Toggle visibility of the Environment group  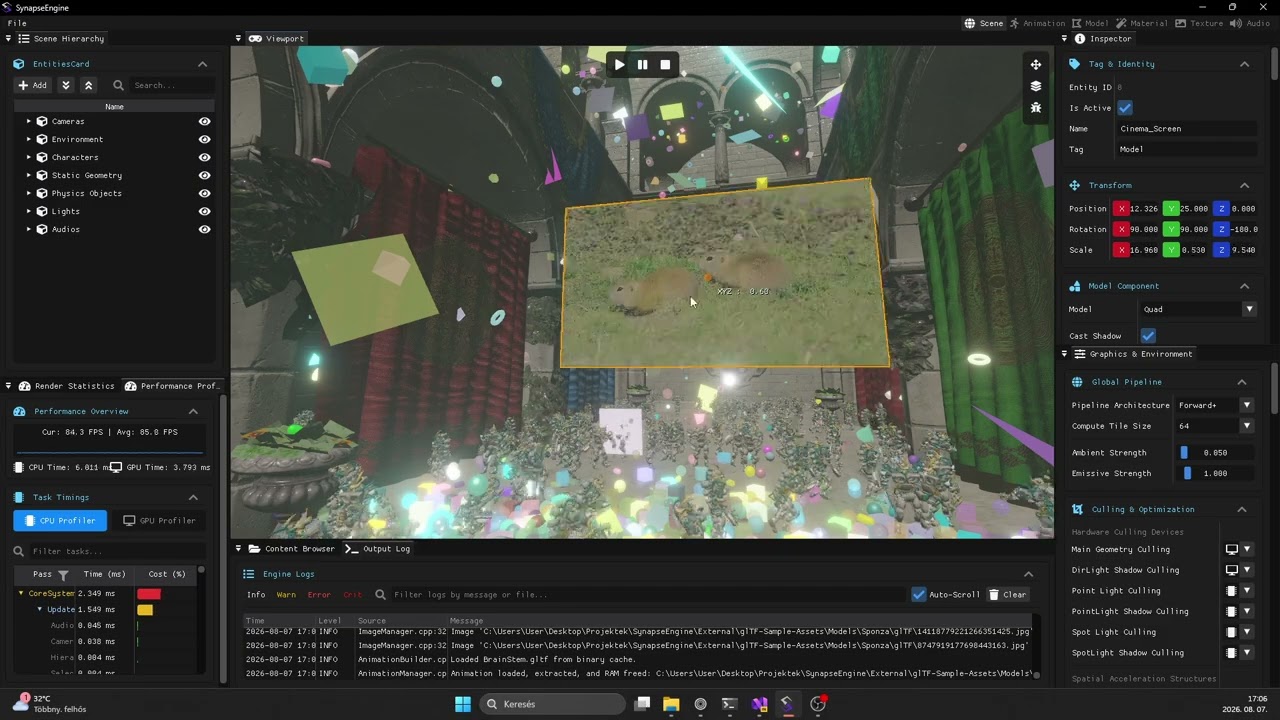pos(204,139)
